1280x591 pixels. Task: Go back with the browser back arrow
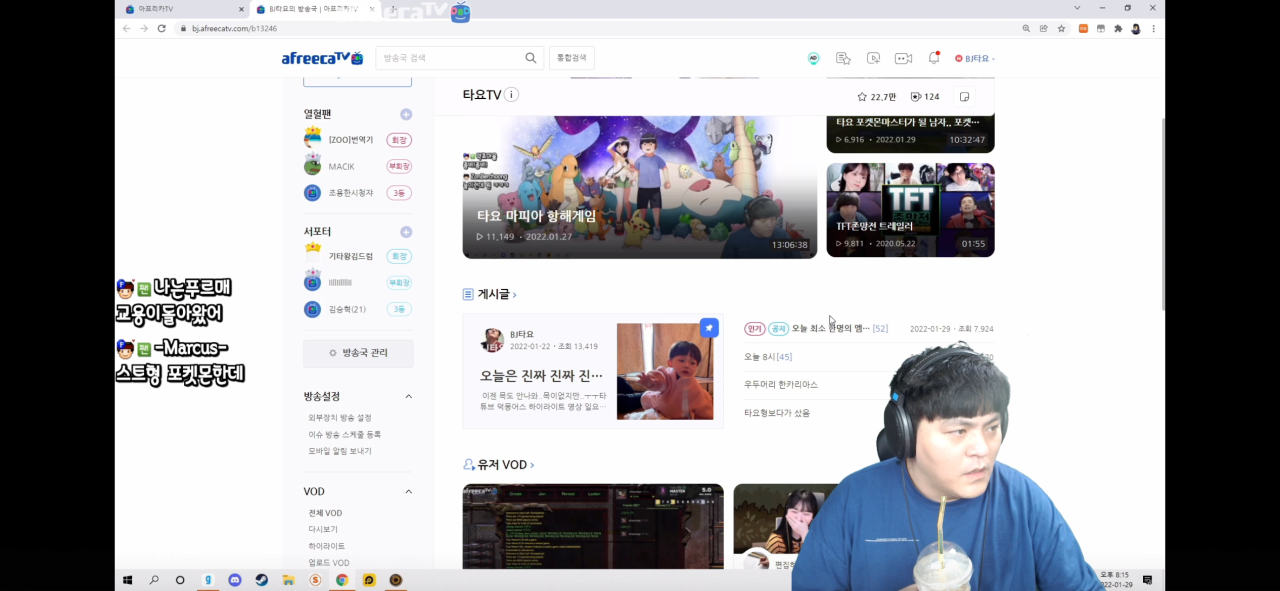tap(126, 29)
